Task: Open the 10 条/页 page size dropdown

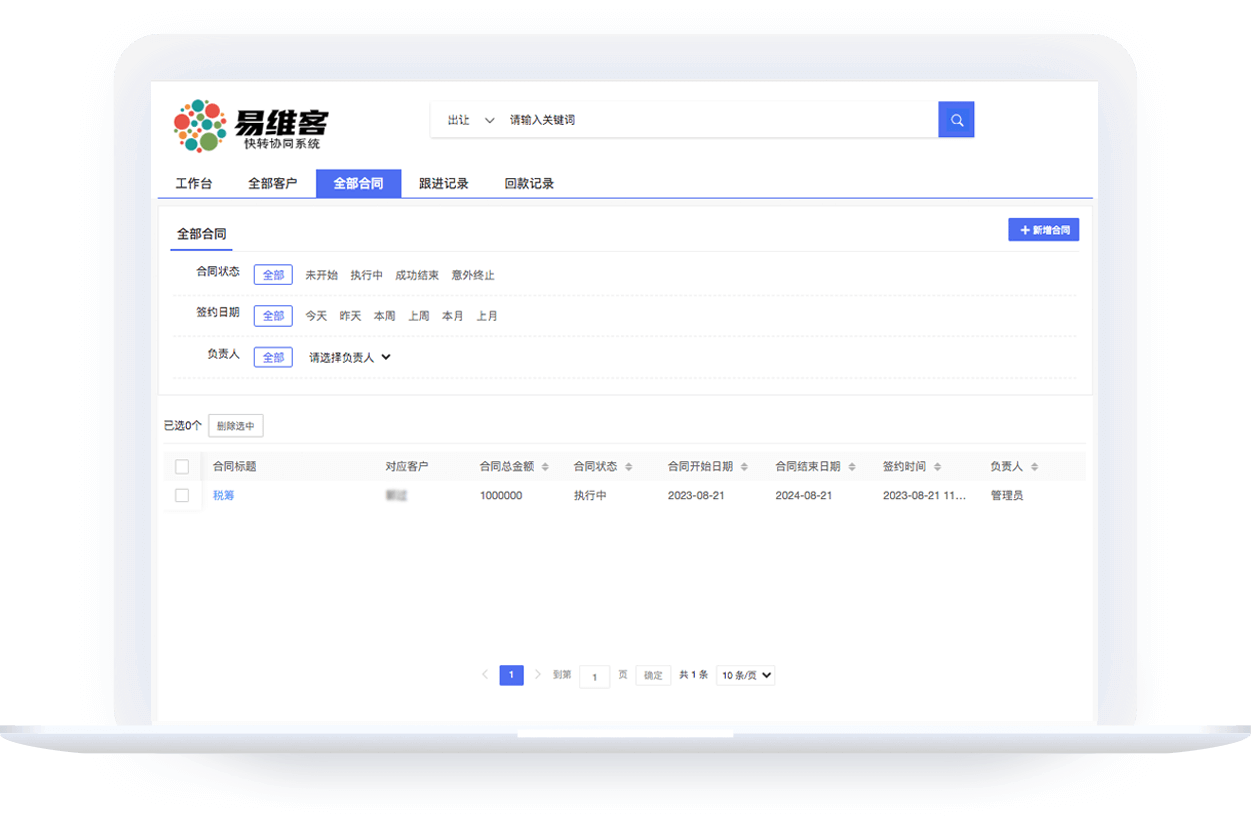Action: coord(746,675)
